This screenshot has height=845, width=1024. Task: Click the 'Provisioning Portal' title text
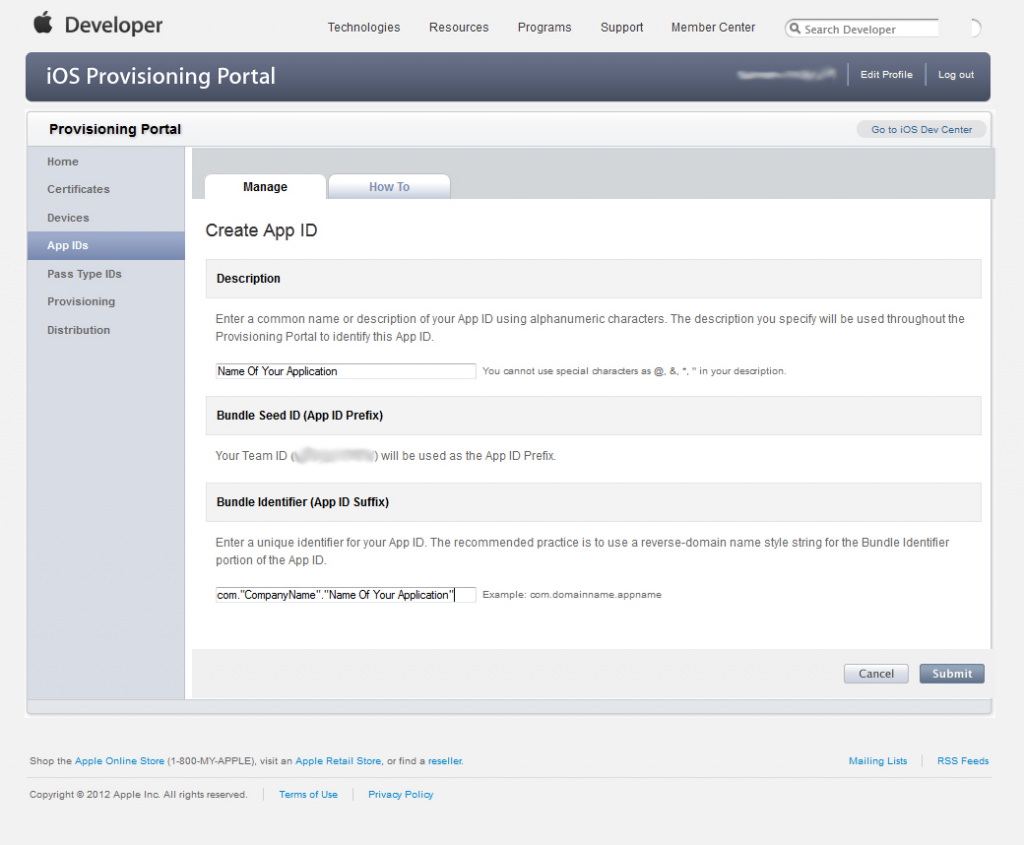tap(115, 129)
